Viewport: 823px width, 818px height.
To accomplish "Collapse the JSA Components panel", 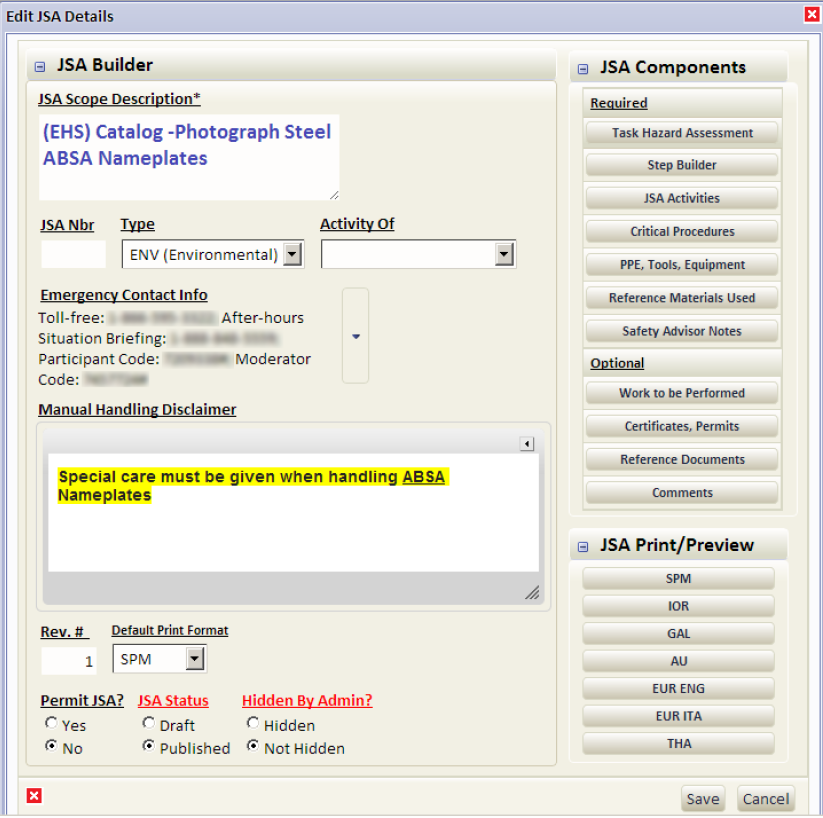I will click(x=583, y=69).
